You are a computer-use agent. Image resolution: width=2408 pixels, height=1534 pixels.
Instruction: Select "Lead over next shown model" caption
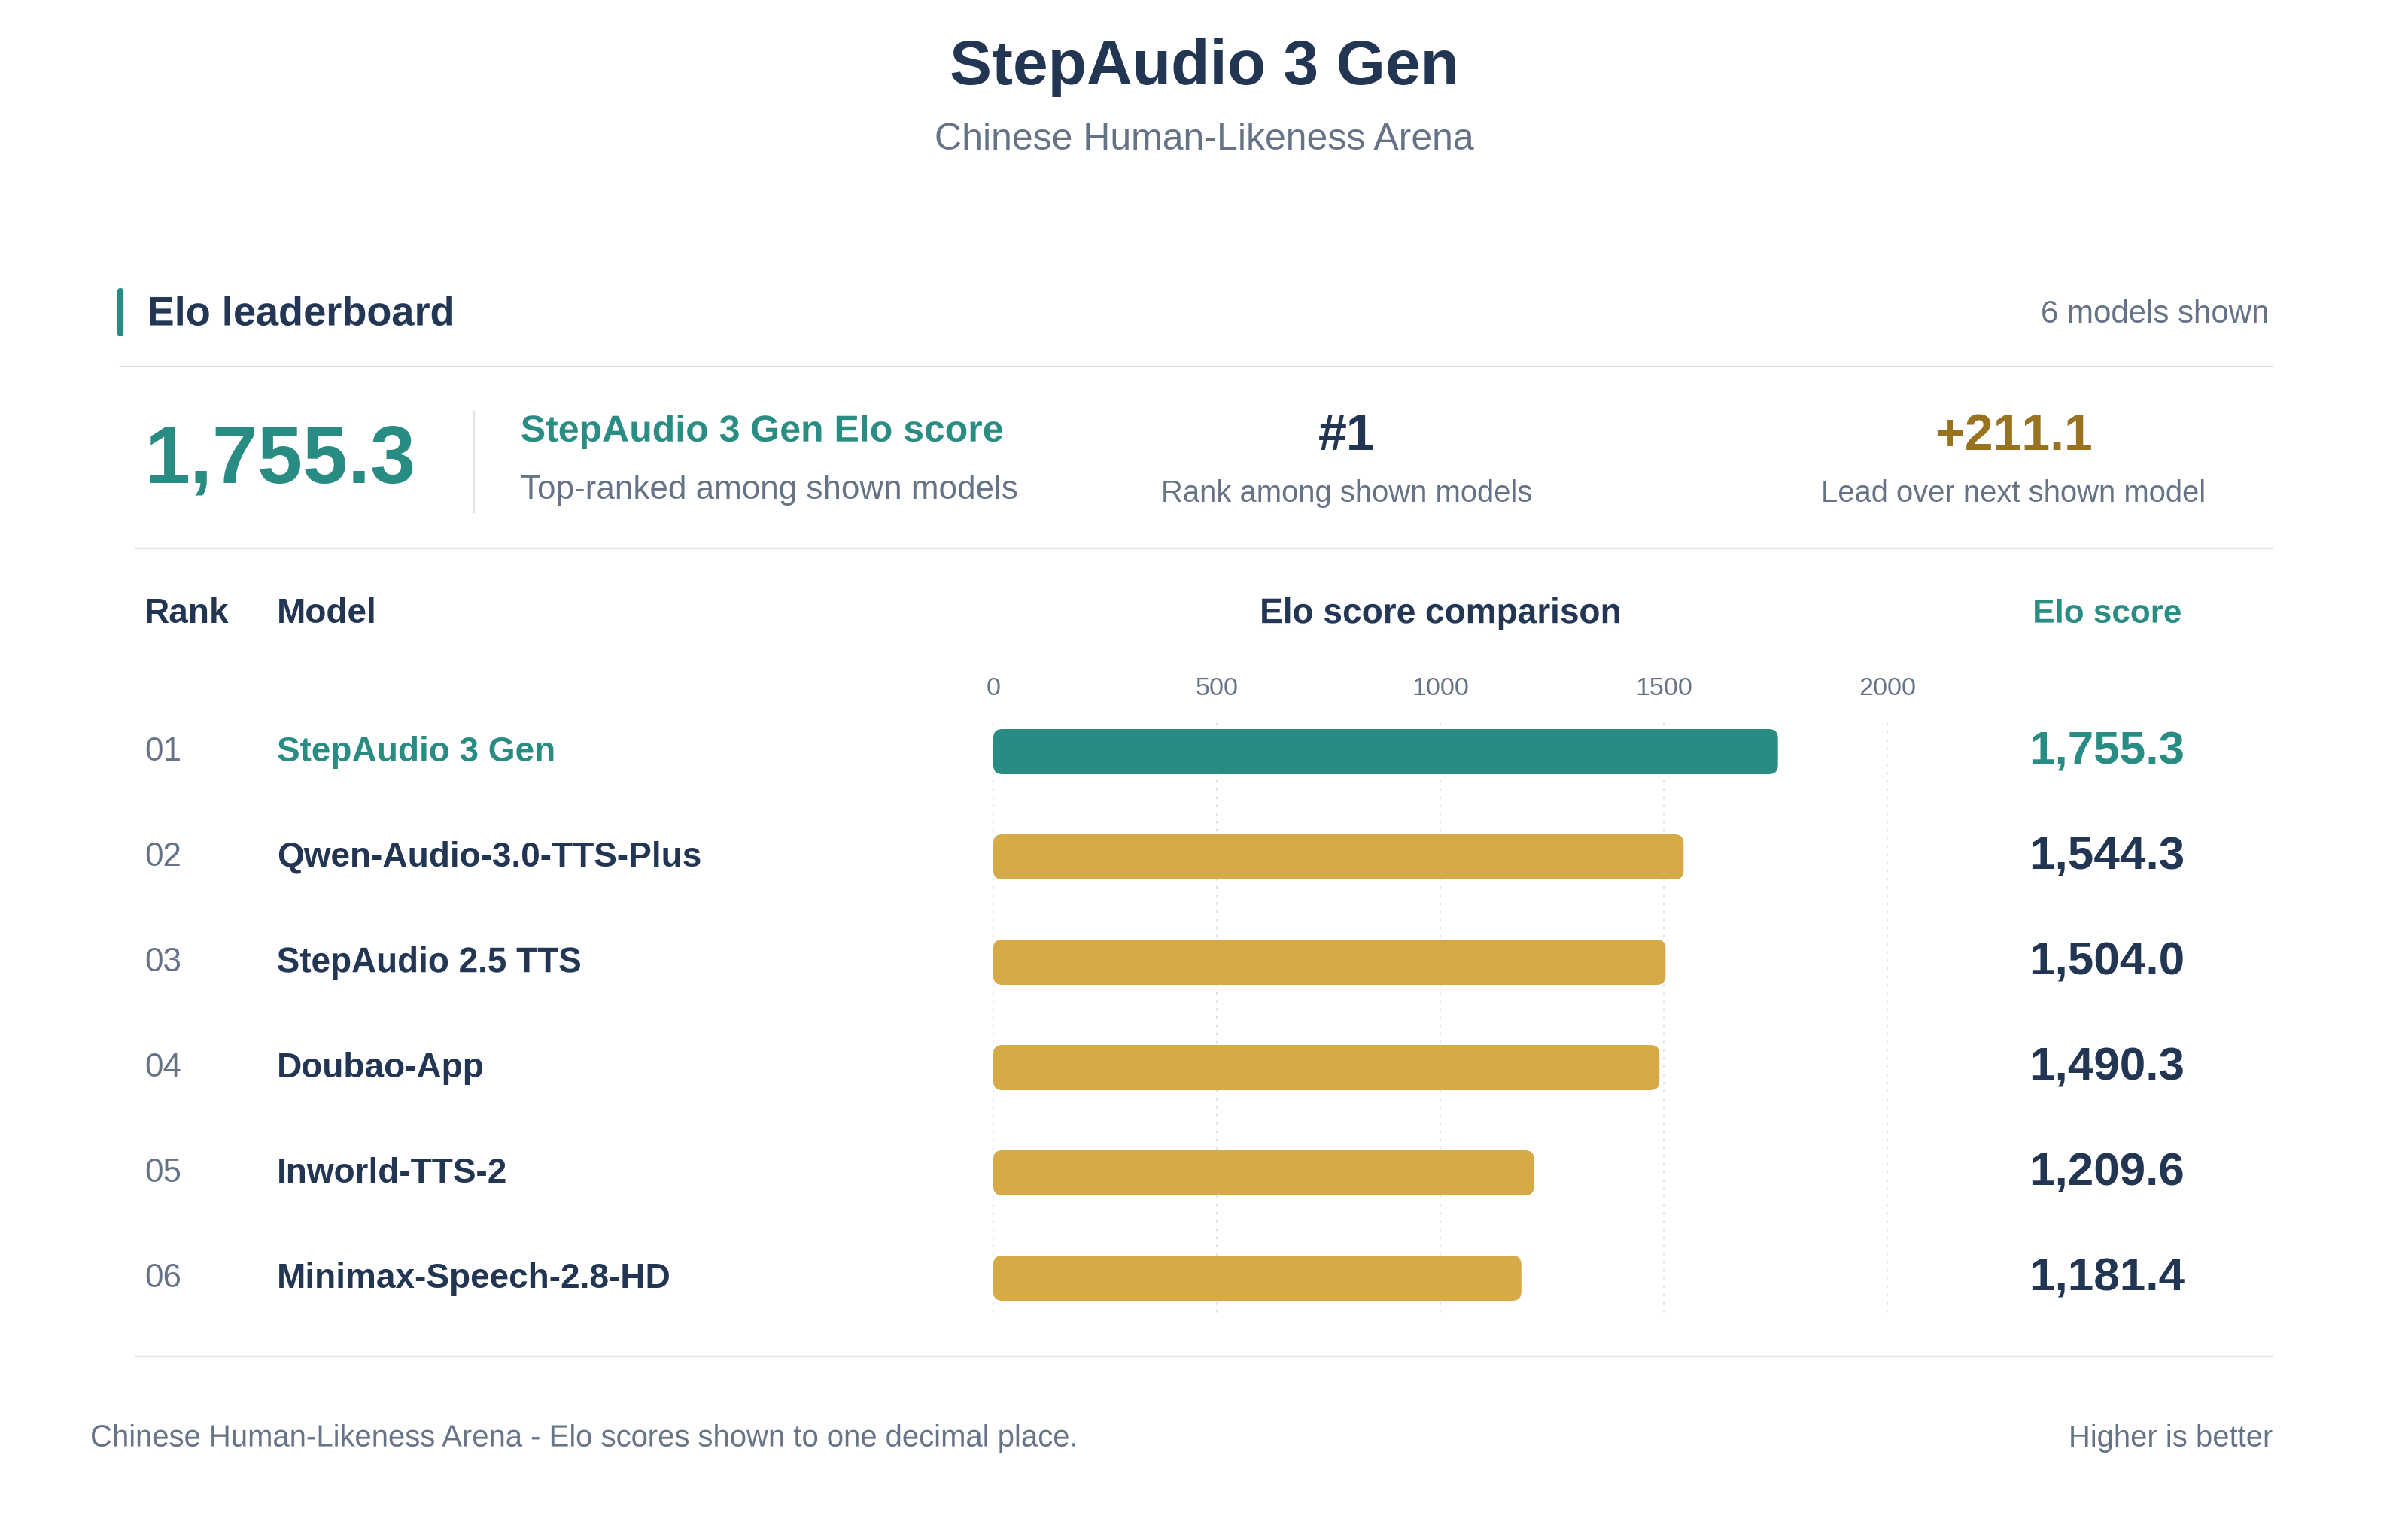[2013, 492]
